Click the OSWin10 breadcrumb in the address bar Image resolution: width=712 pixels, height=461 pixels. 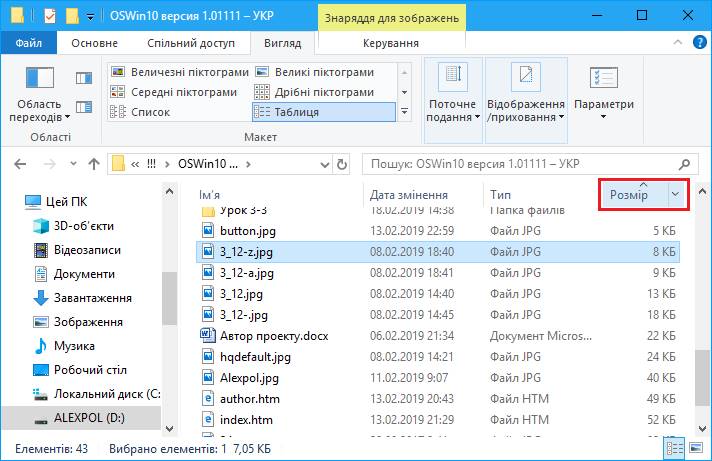[208, 164]
